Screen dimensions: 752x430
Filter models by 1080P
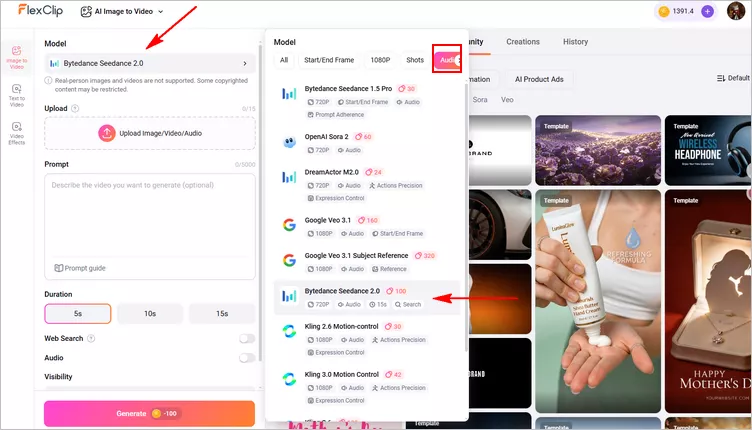click(x=380, y=60)
